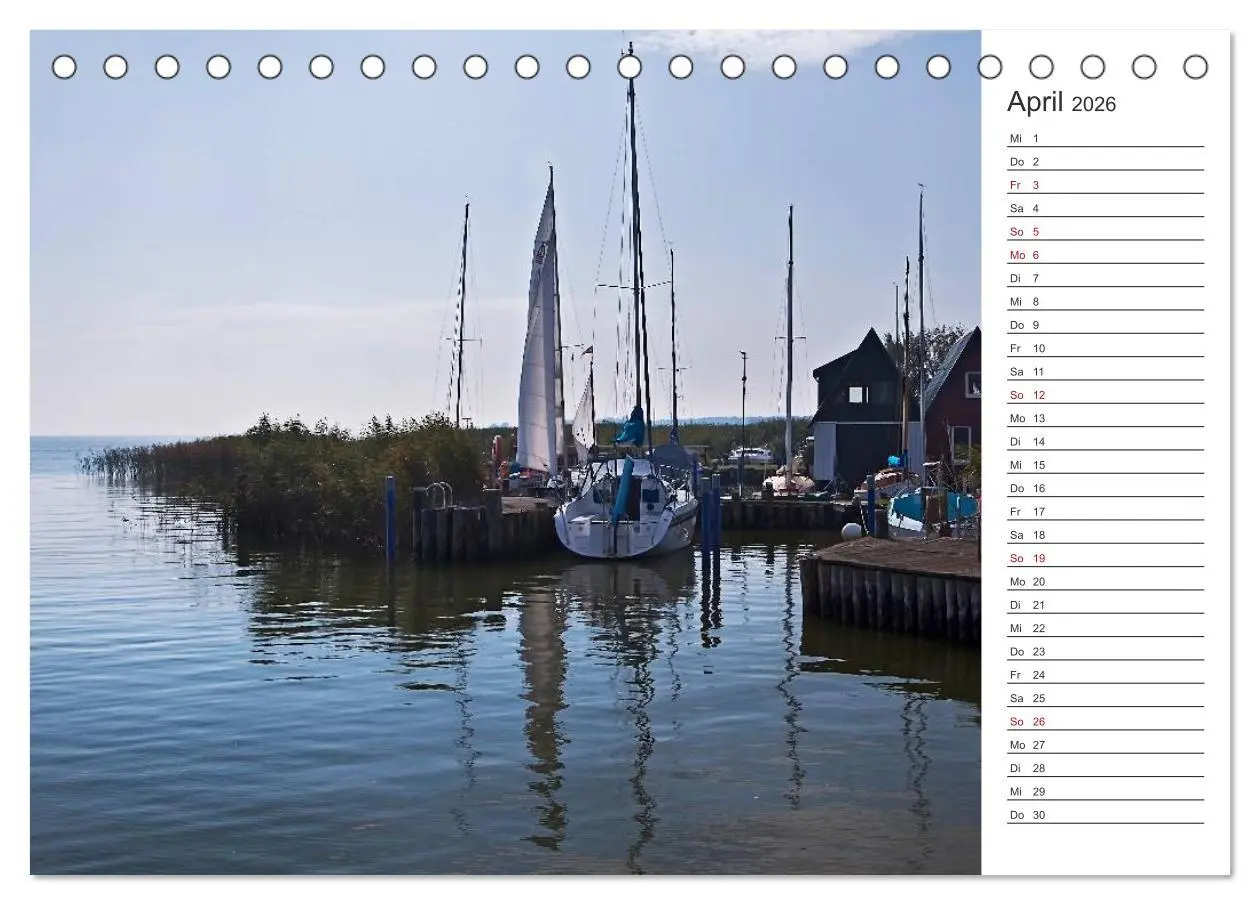Select the 'Sa 11' date row

(x=1105, y=371)
